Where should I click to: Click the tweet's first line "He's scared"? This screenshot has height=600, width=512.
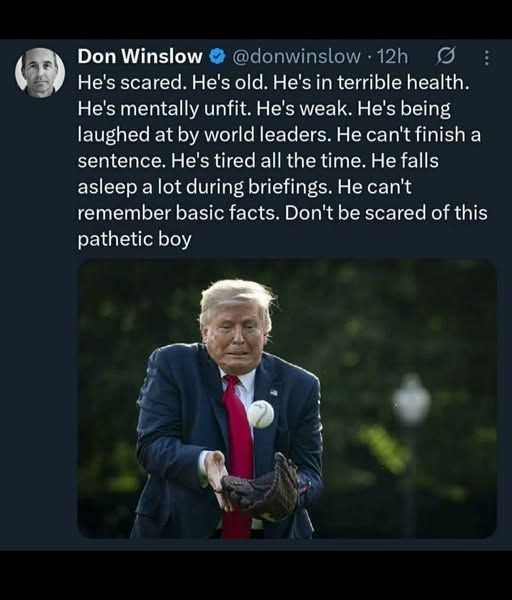[x=130, y=83]
